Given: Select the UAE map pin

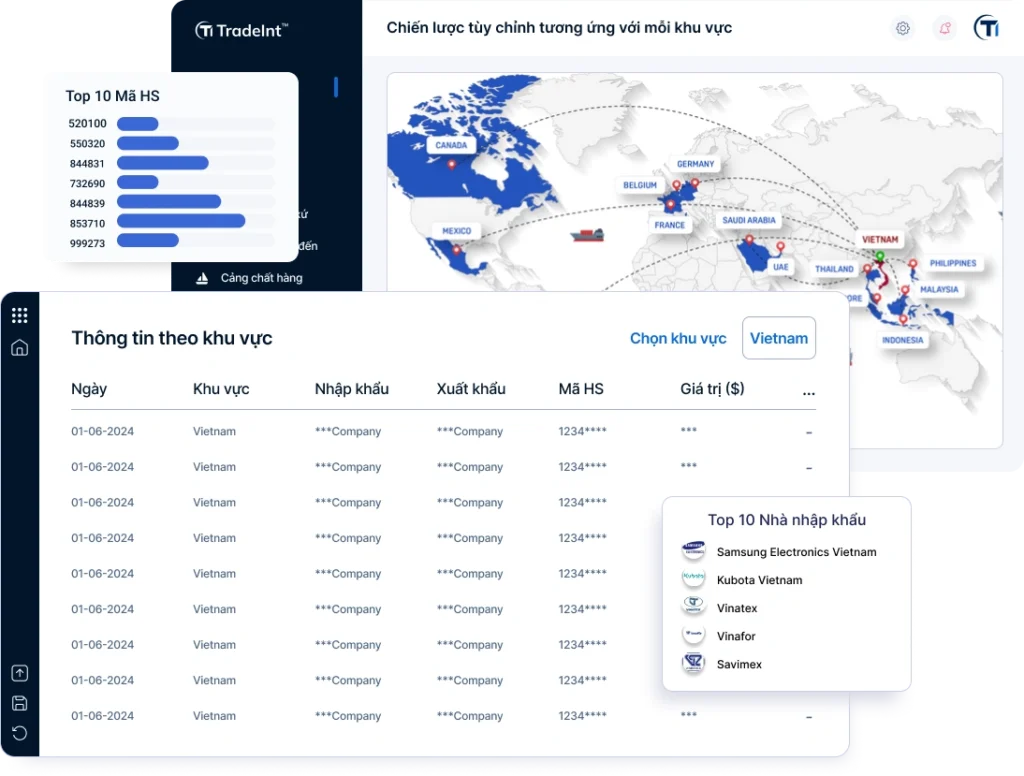Looking at the screenshot, I should coord(780,247).
